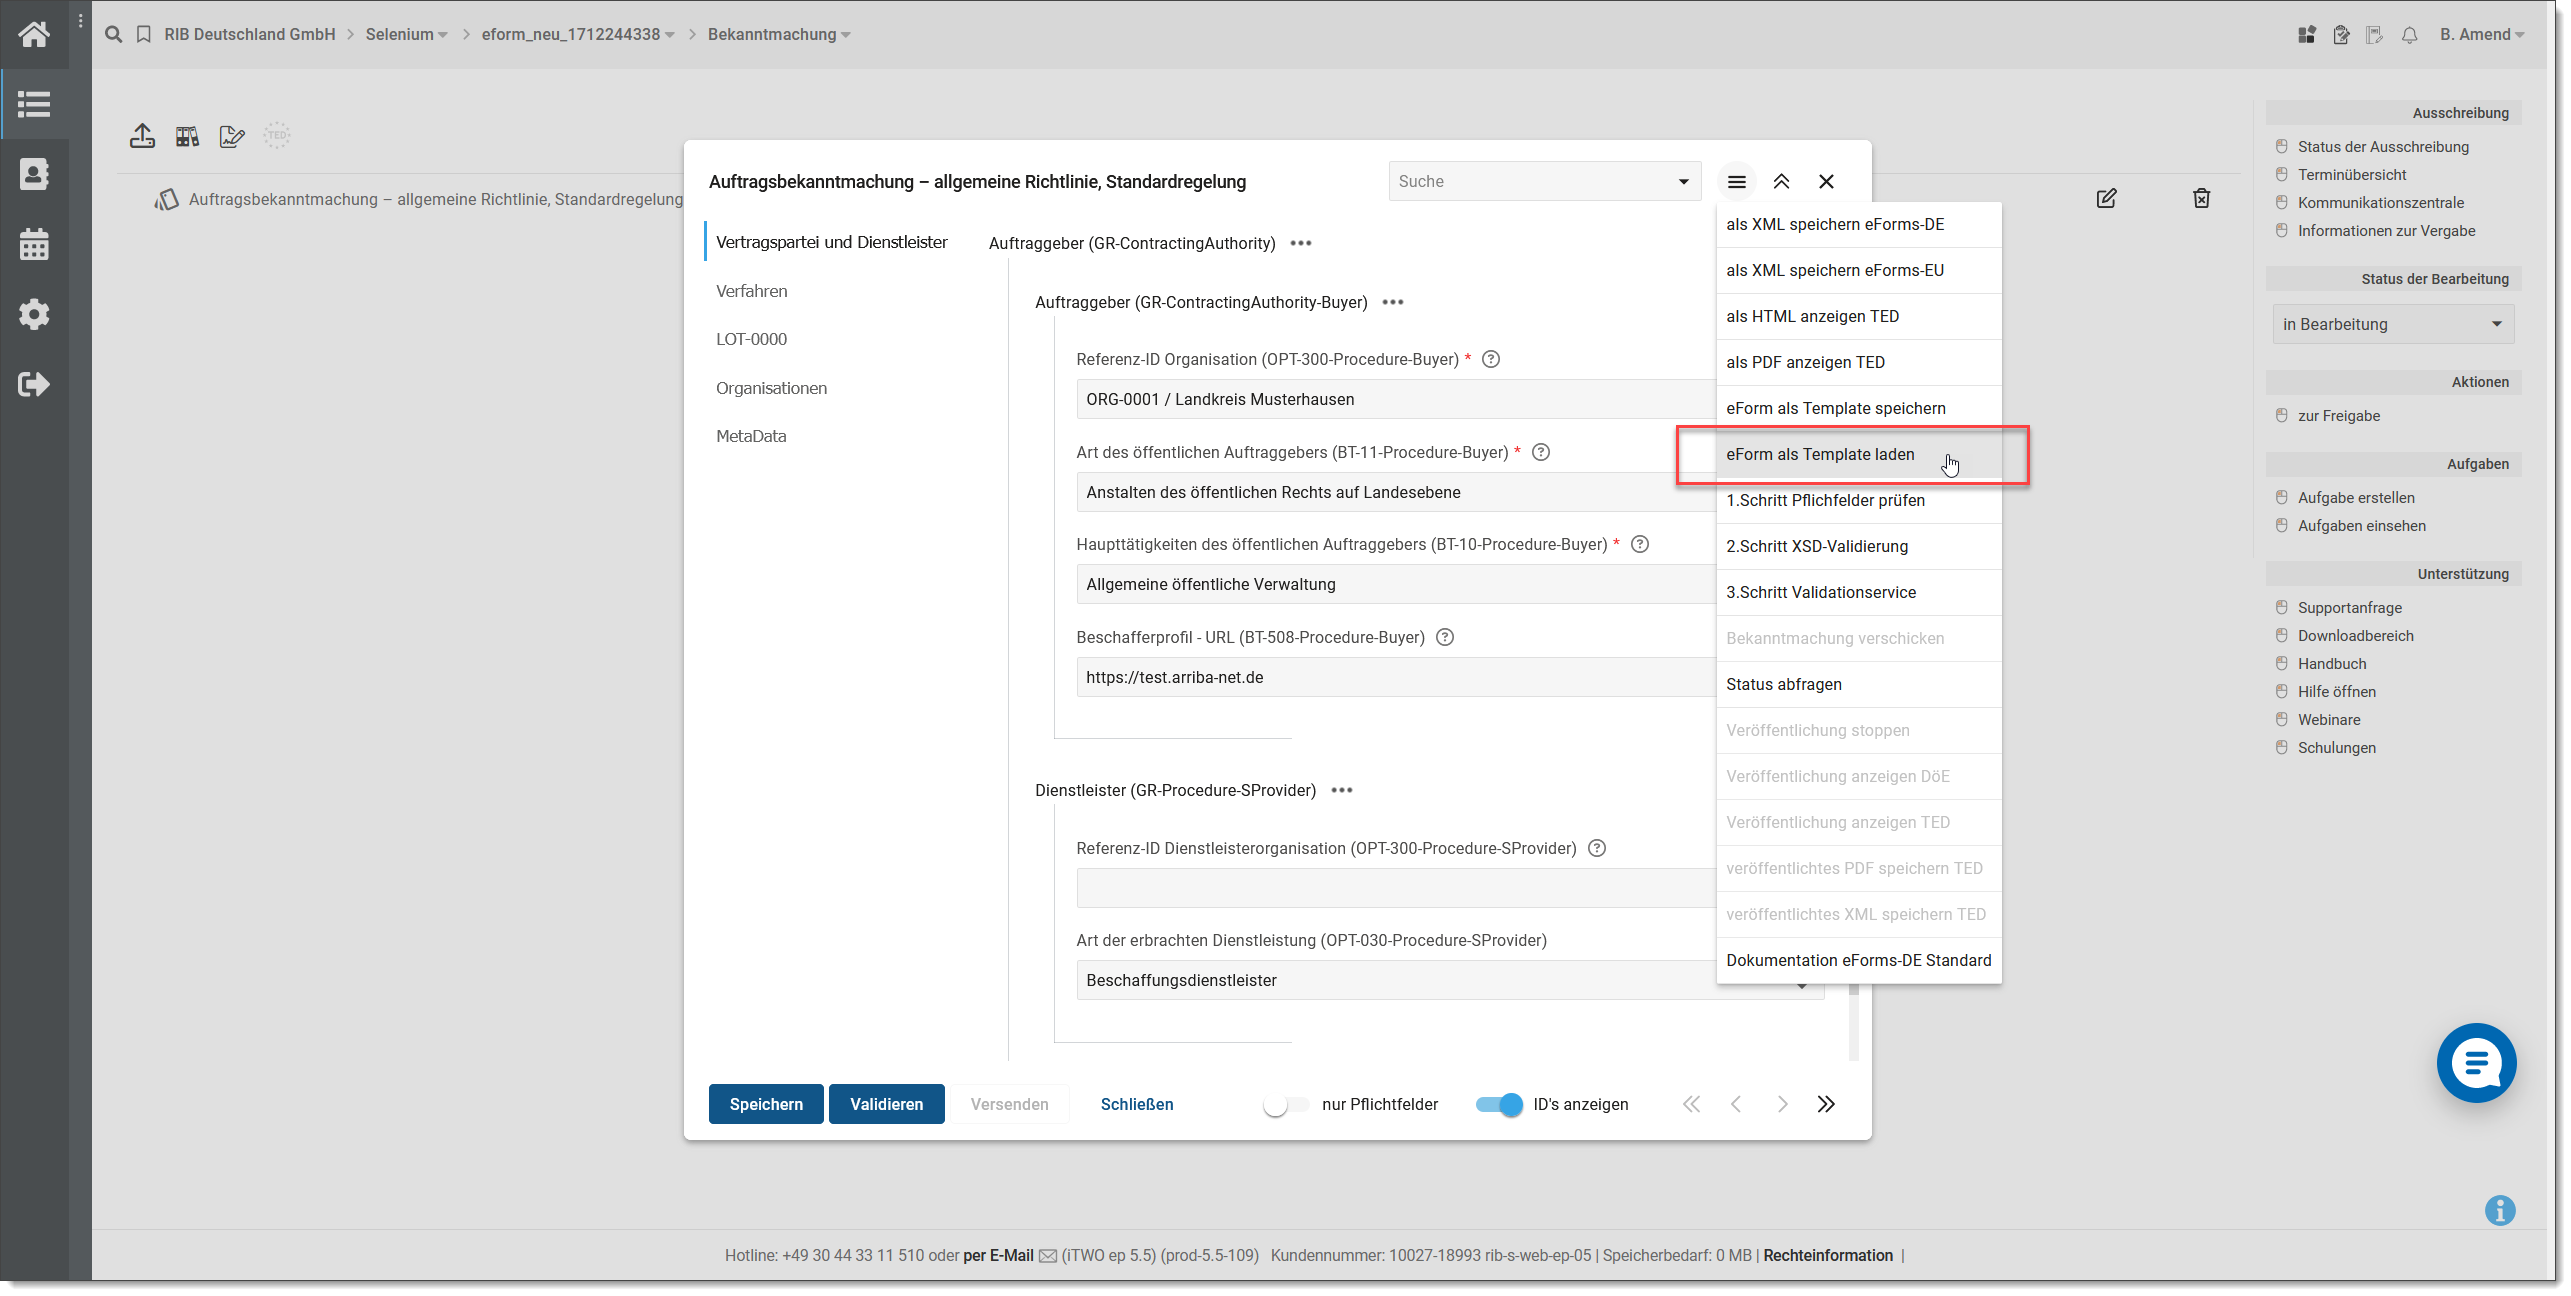The width and height of the screenshot is (2571, 1296).
Task: Choose 2.Schritt XSD-Validierung menu entry
Action: 1817,547
